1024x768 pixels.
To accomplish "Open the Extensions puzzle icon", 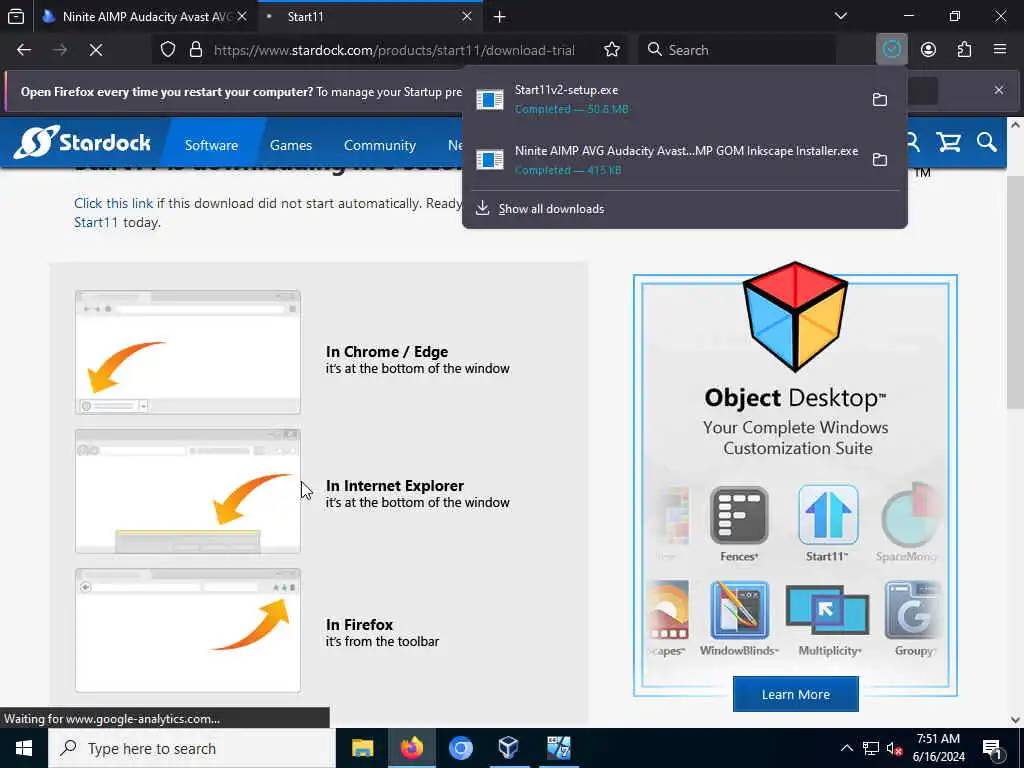I will (x=964, y=50).
